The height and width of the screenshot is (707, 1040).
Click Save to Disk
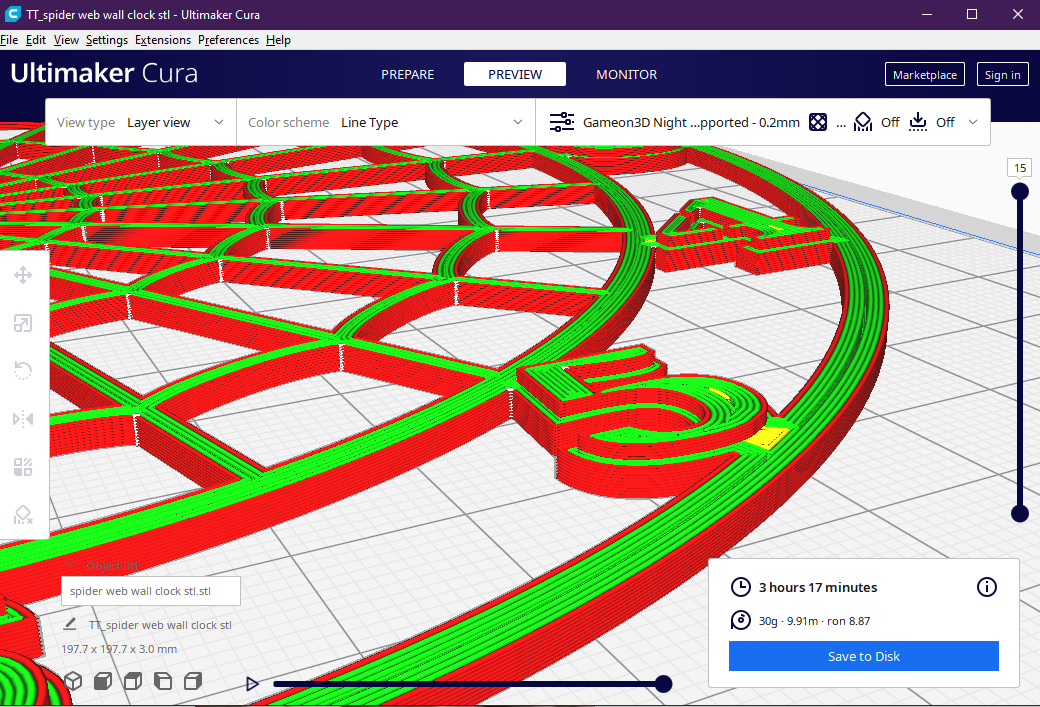tap(864, 656)
